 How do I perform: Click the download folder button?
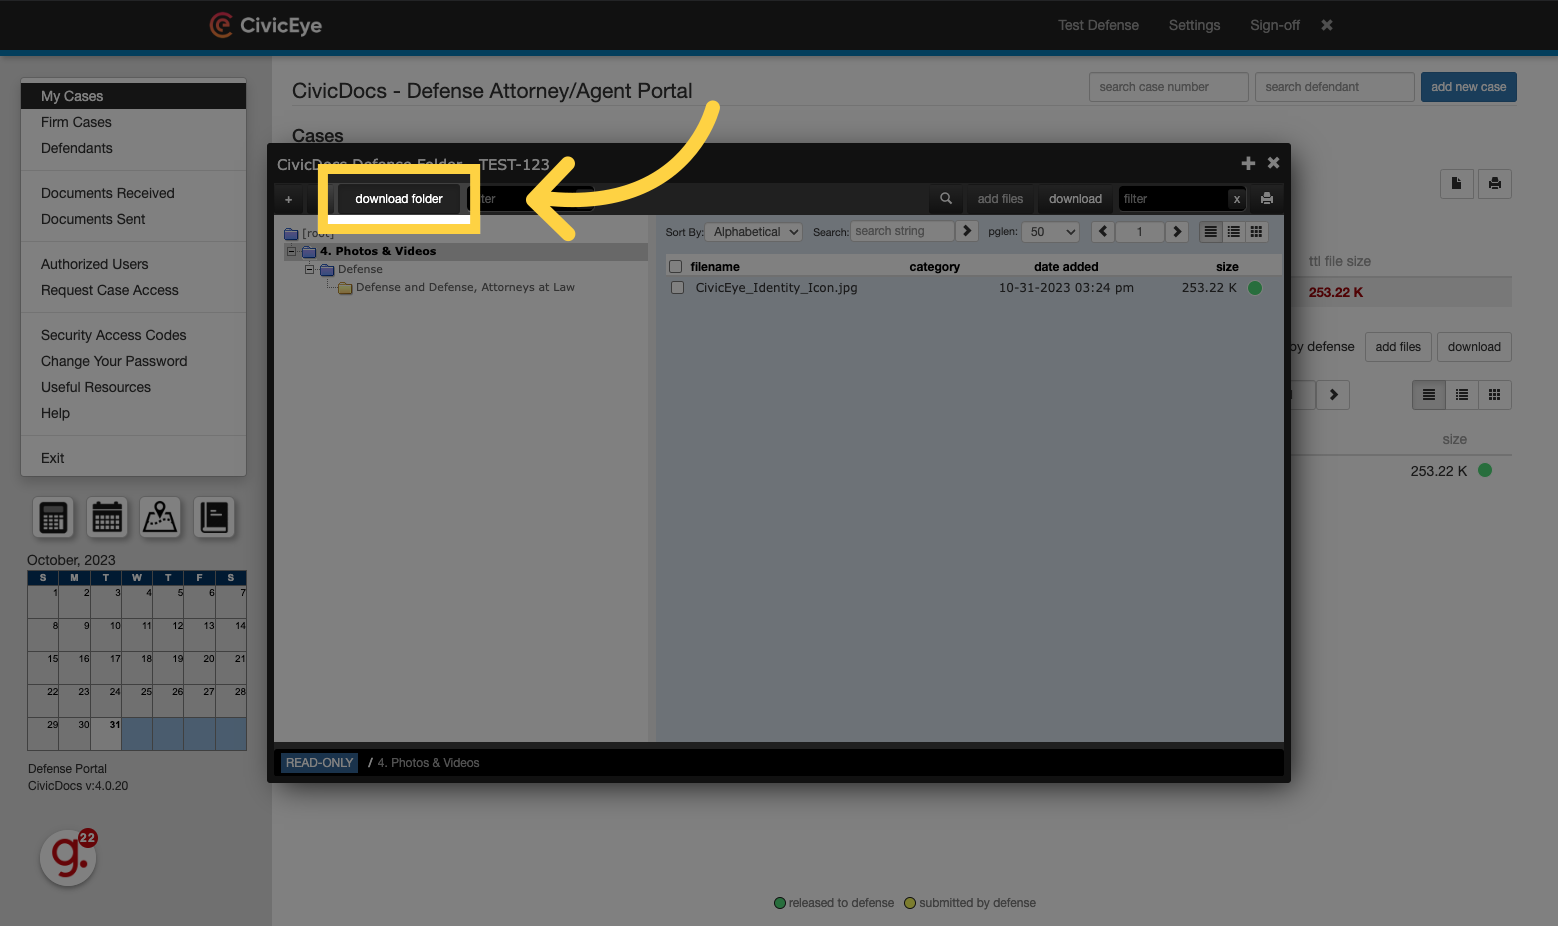click(399, 199)
